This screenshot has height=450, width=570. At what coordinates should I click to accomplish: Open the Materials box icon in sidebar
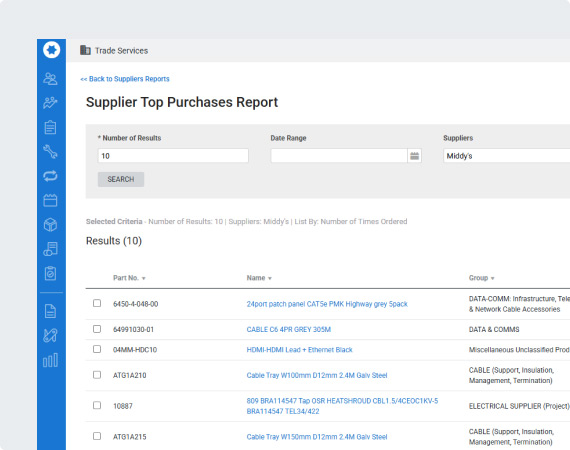tap(51, 225)
